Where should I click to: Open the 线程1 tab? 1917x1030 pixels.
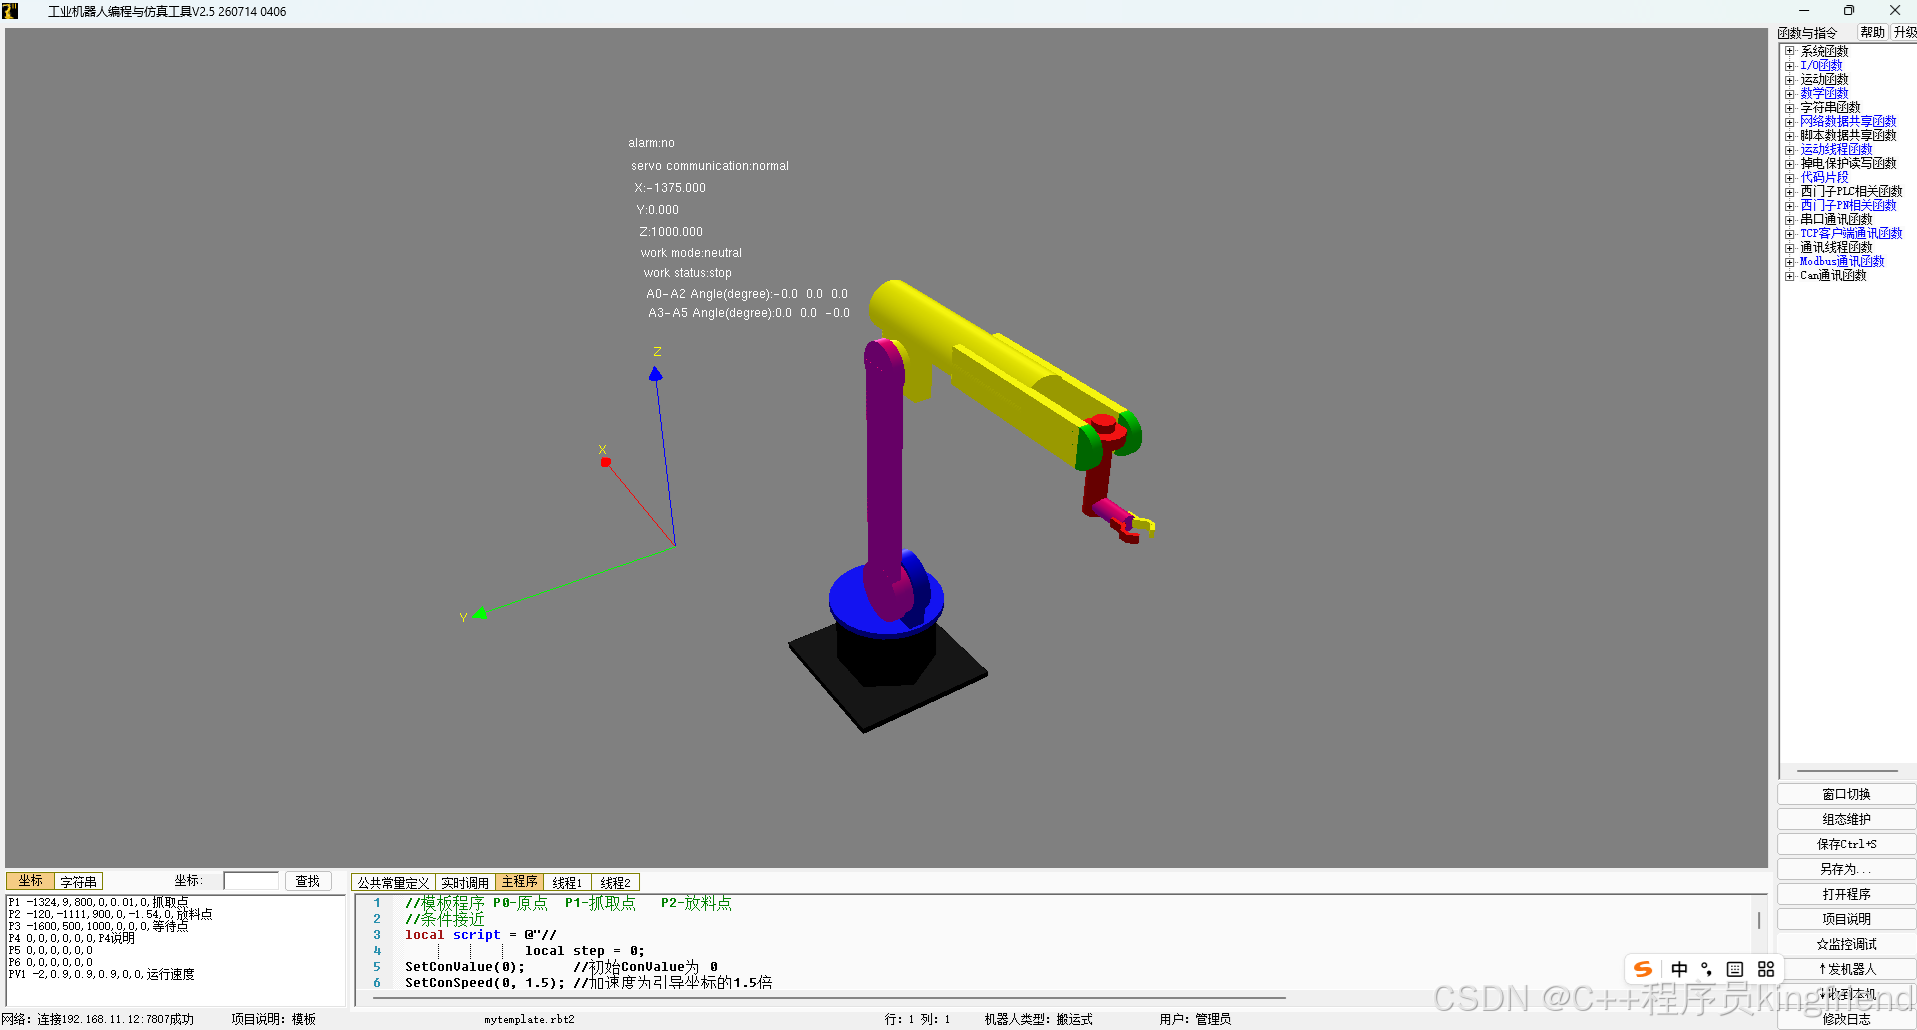[567, 883]
